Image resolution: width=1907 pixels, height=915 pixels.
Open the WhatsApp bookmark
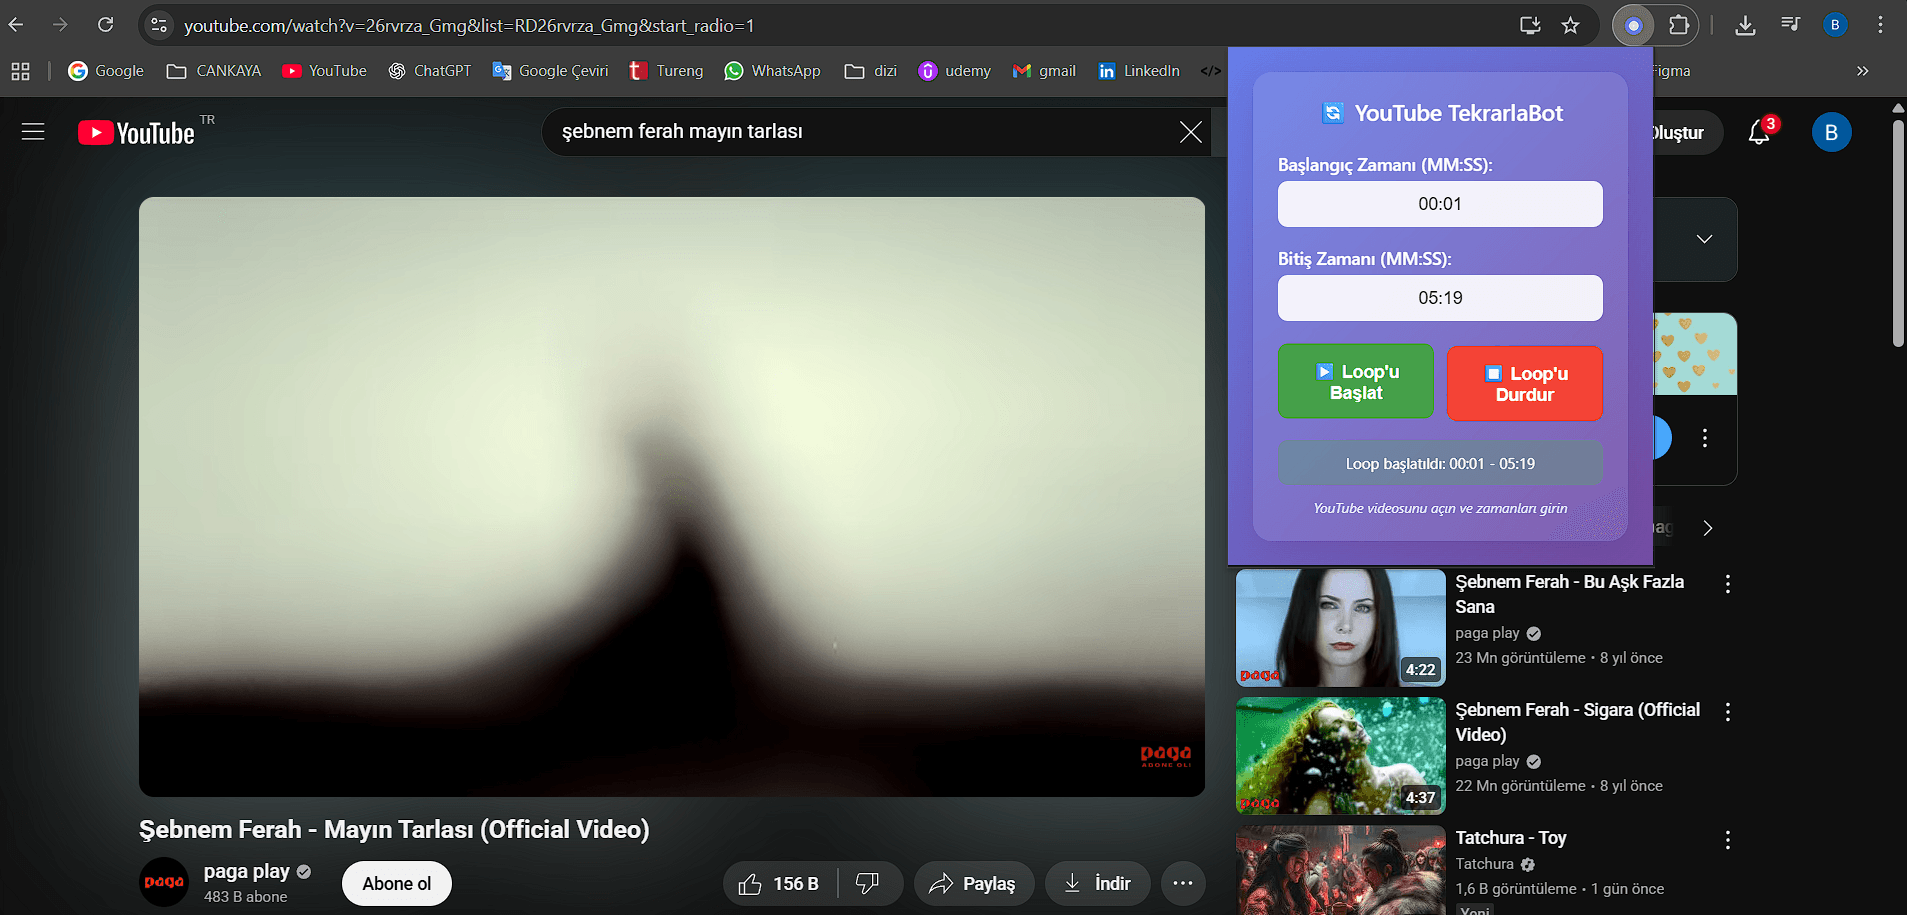click(x=773, y=71)
